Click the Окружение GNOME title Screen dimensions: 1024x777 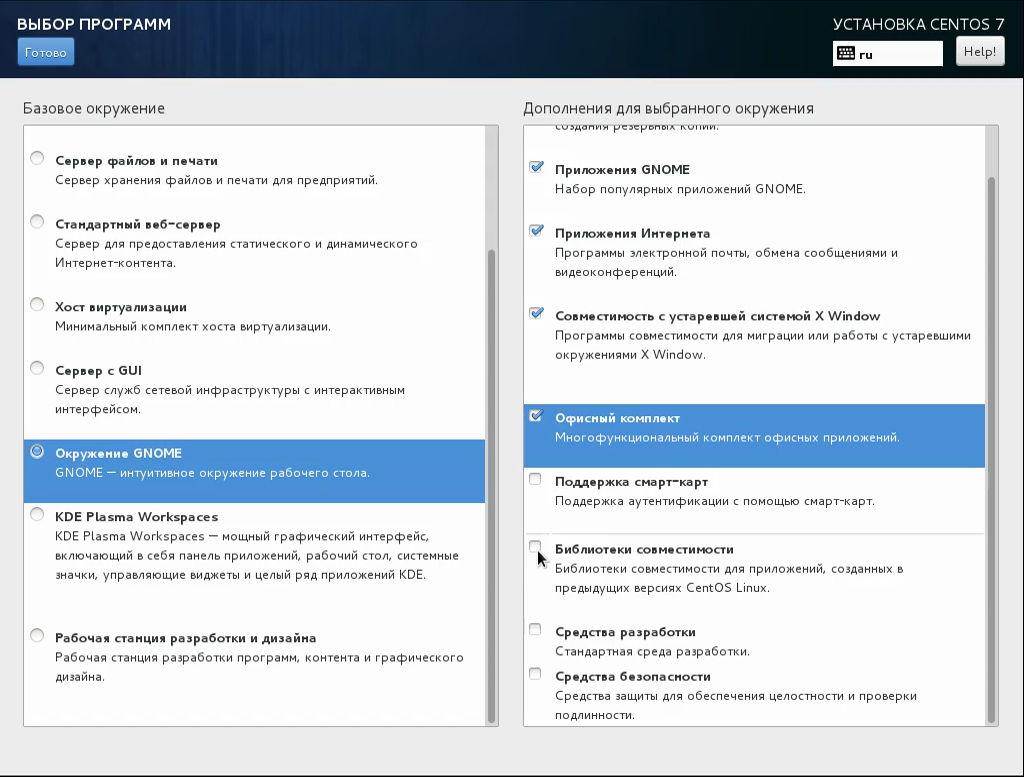click(118, 453)
